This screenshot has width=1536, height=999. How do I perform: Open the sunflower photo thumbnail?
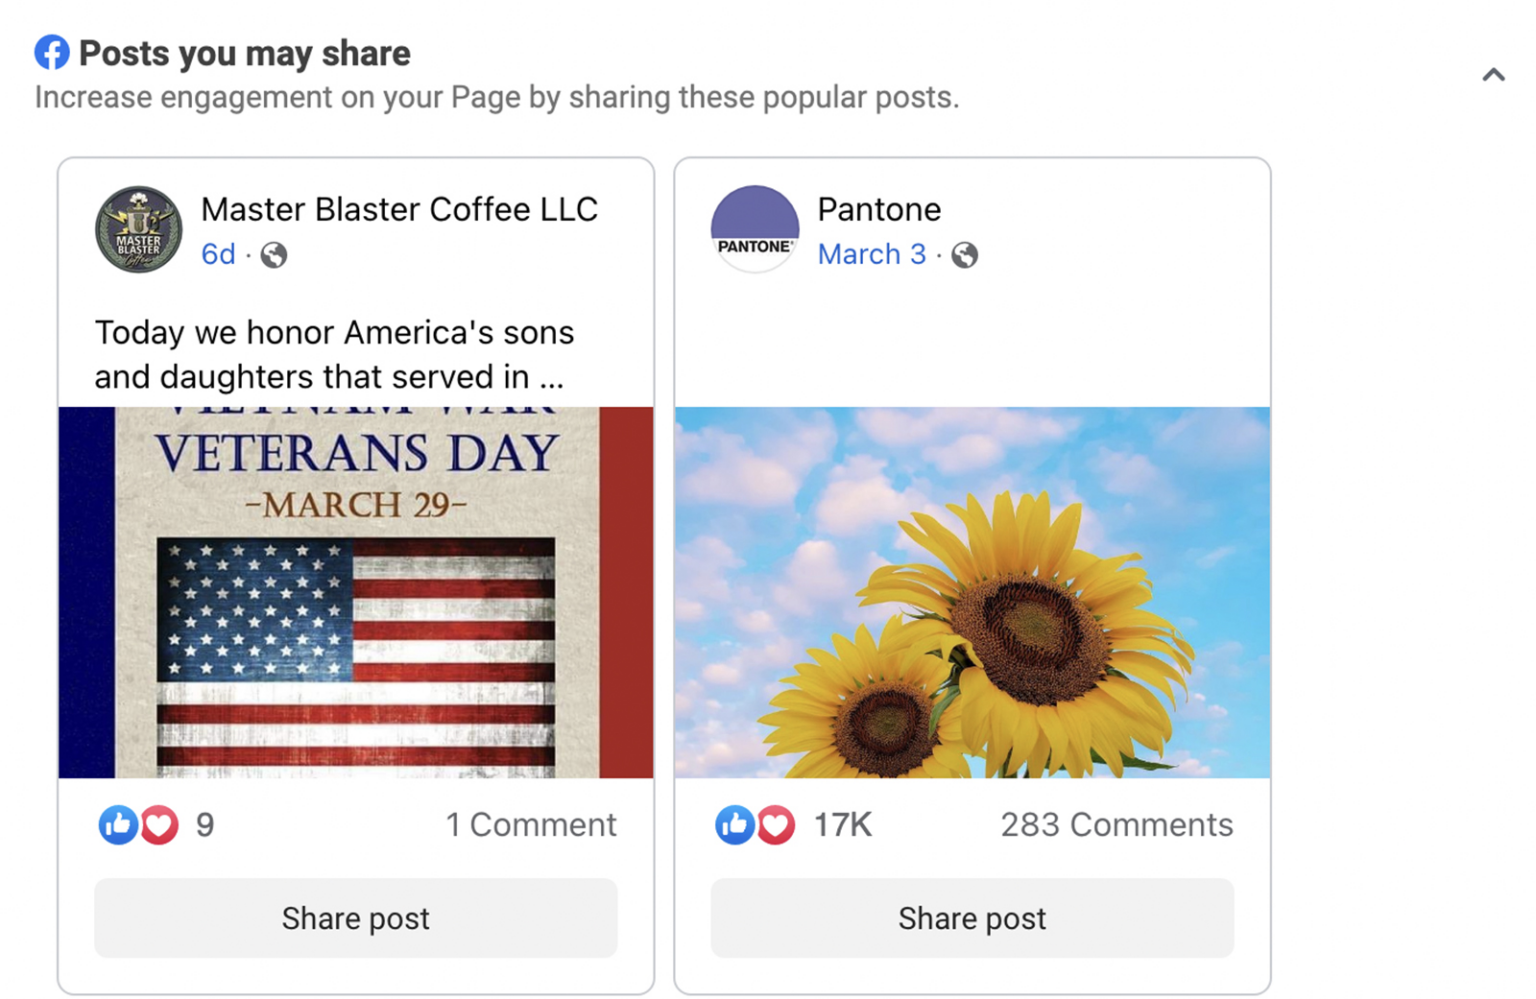972,592
